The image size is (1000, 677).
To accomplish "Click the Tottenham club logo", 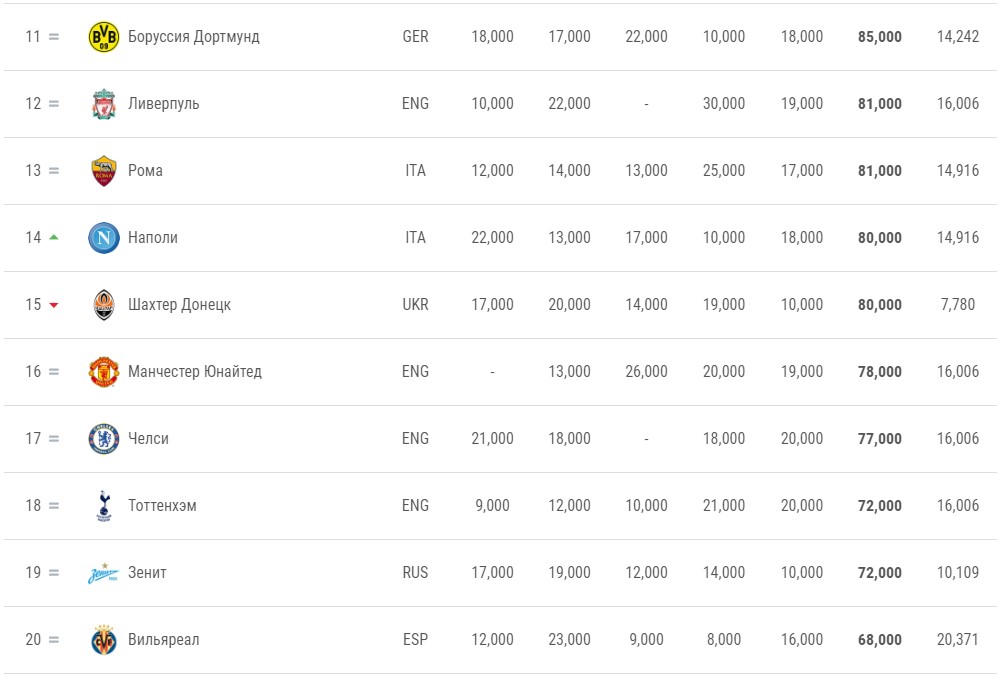I will 103,506.
